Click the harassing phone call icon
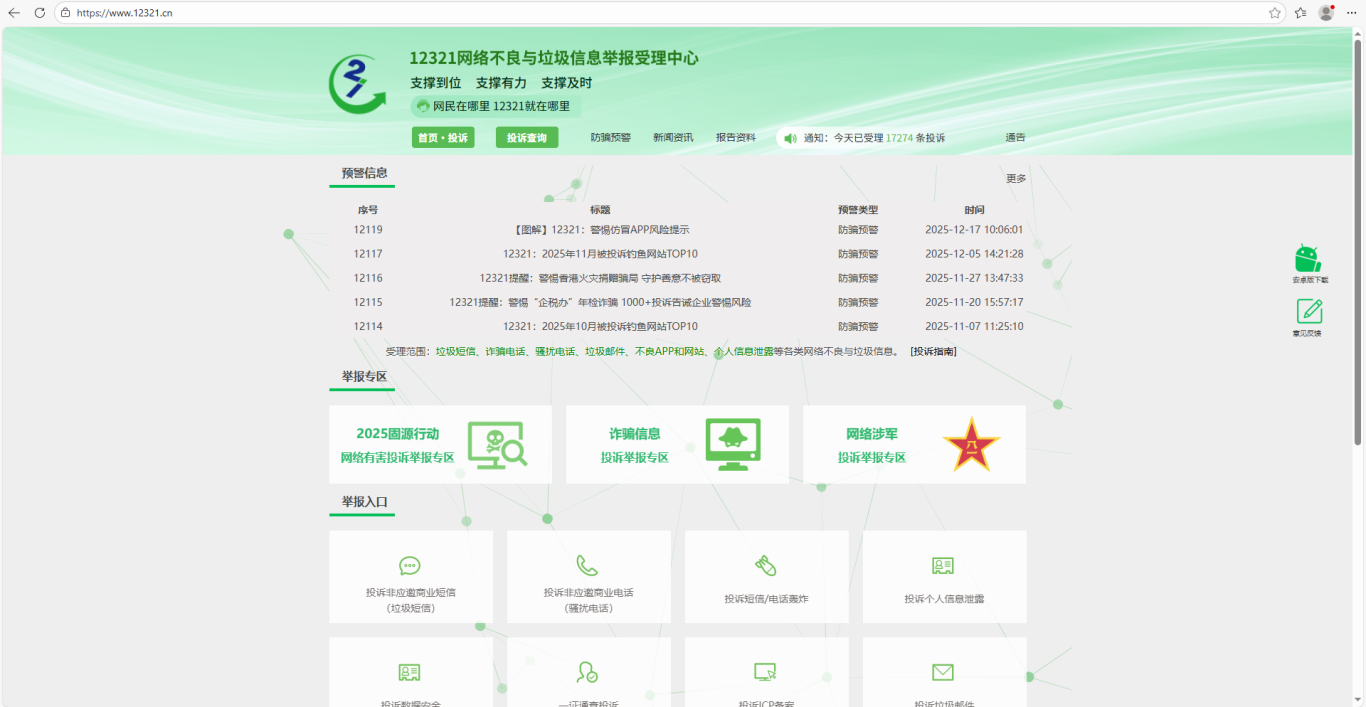Image resolution: width=1366 pixels, height=707 pixels. tap(588, 566)
